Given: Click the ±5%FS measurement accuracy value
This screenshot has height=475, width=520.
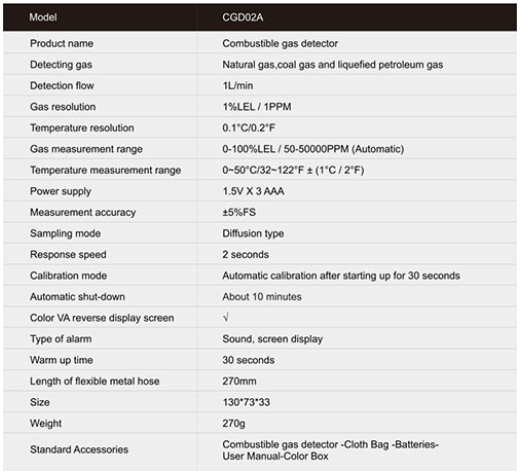Looking at the screenshot, I should [239, 212].
